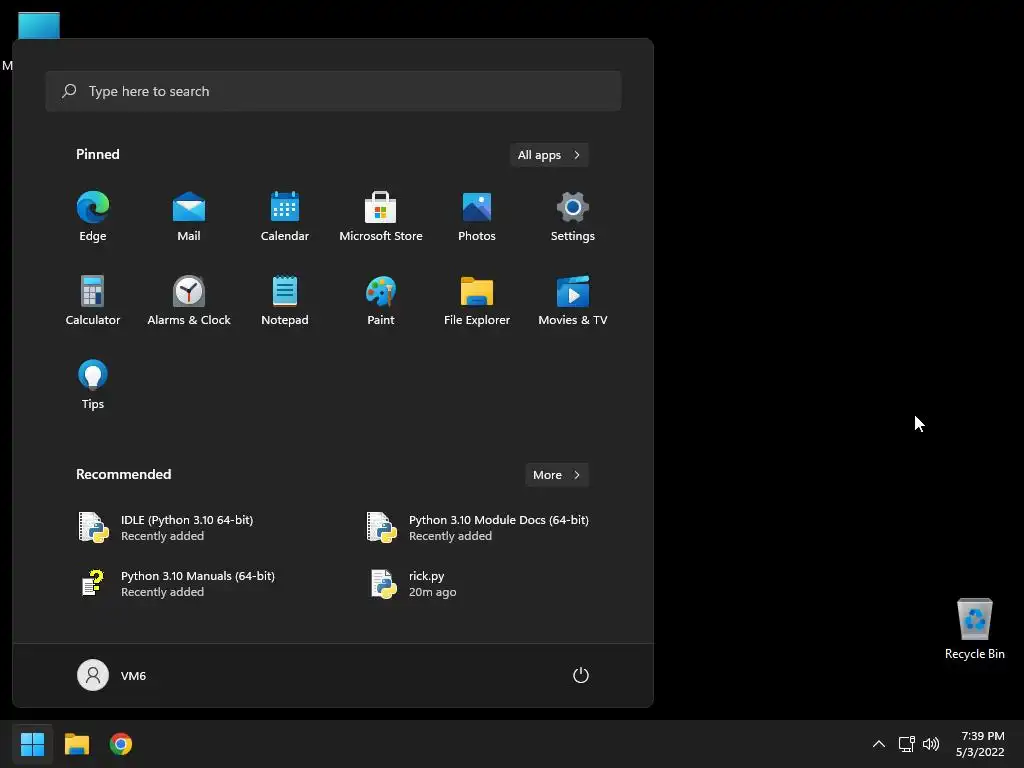Open the Paint app
Image resolution: width=1024 pixels, height=768 pixels.
click(381, 300)
